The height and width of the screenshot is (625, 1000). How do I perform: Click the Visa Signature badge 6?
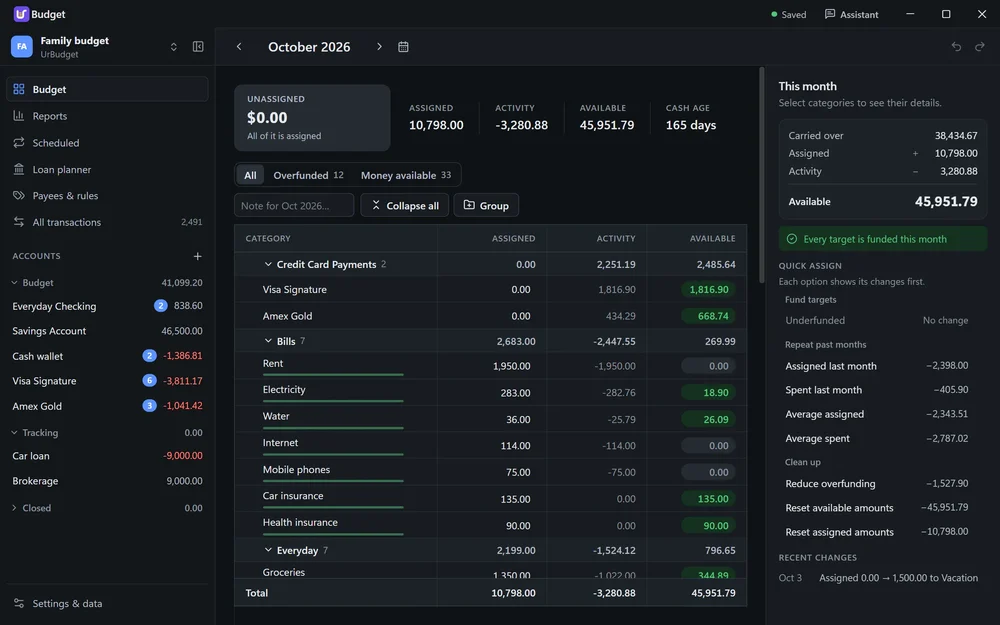click(149, 381)
